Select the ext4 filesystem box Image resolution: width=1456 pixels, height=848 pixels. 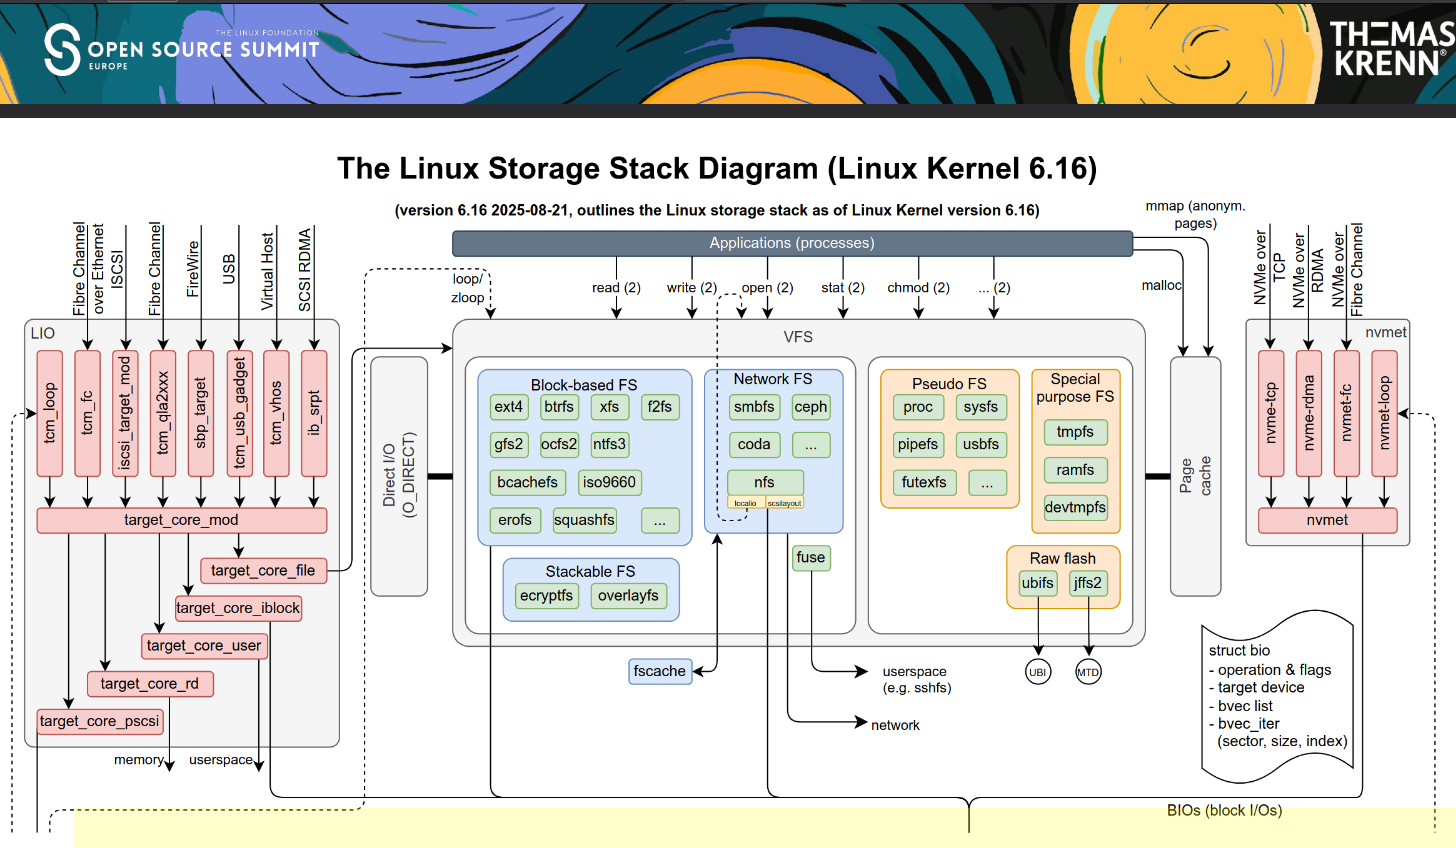coord(508,407)
